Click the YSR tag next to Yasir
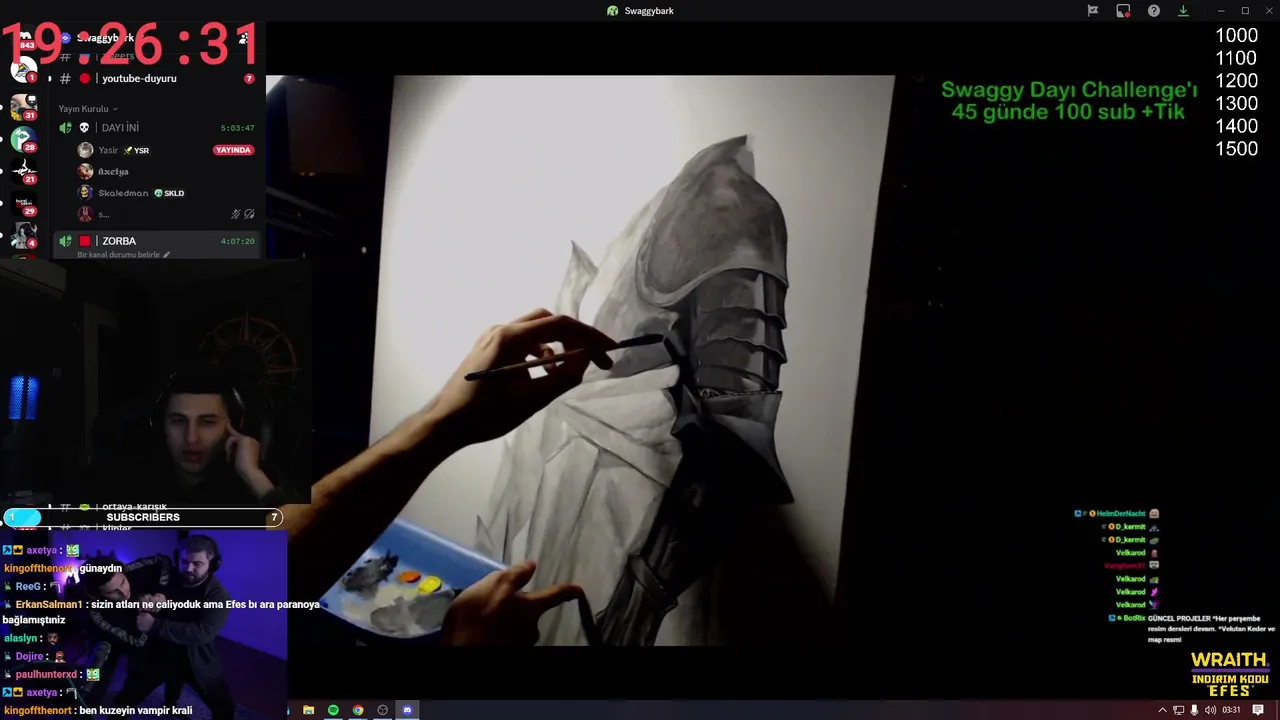 136,150
